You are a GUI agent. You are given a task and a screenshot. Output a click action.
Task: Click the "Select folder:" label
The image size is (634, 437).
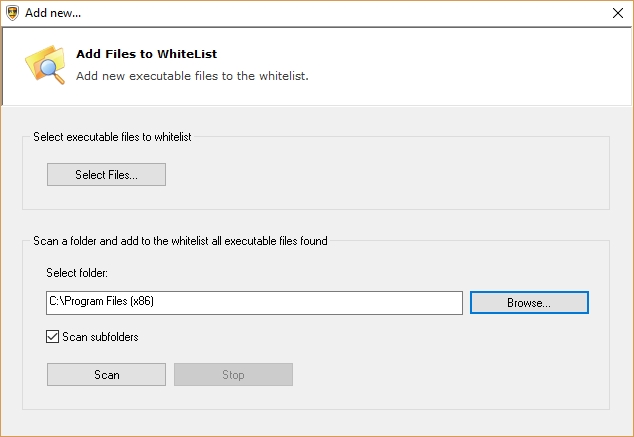coord(76,272)
